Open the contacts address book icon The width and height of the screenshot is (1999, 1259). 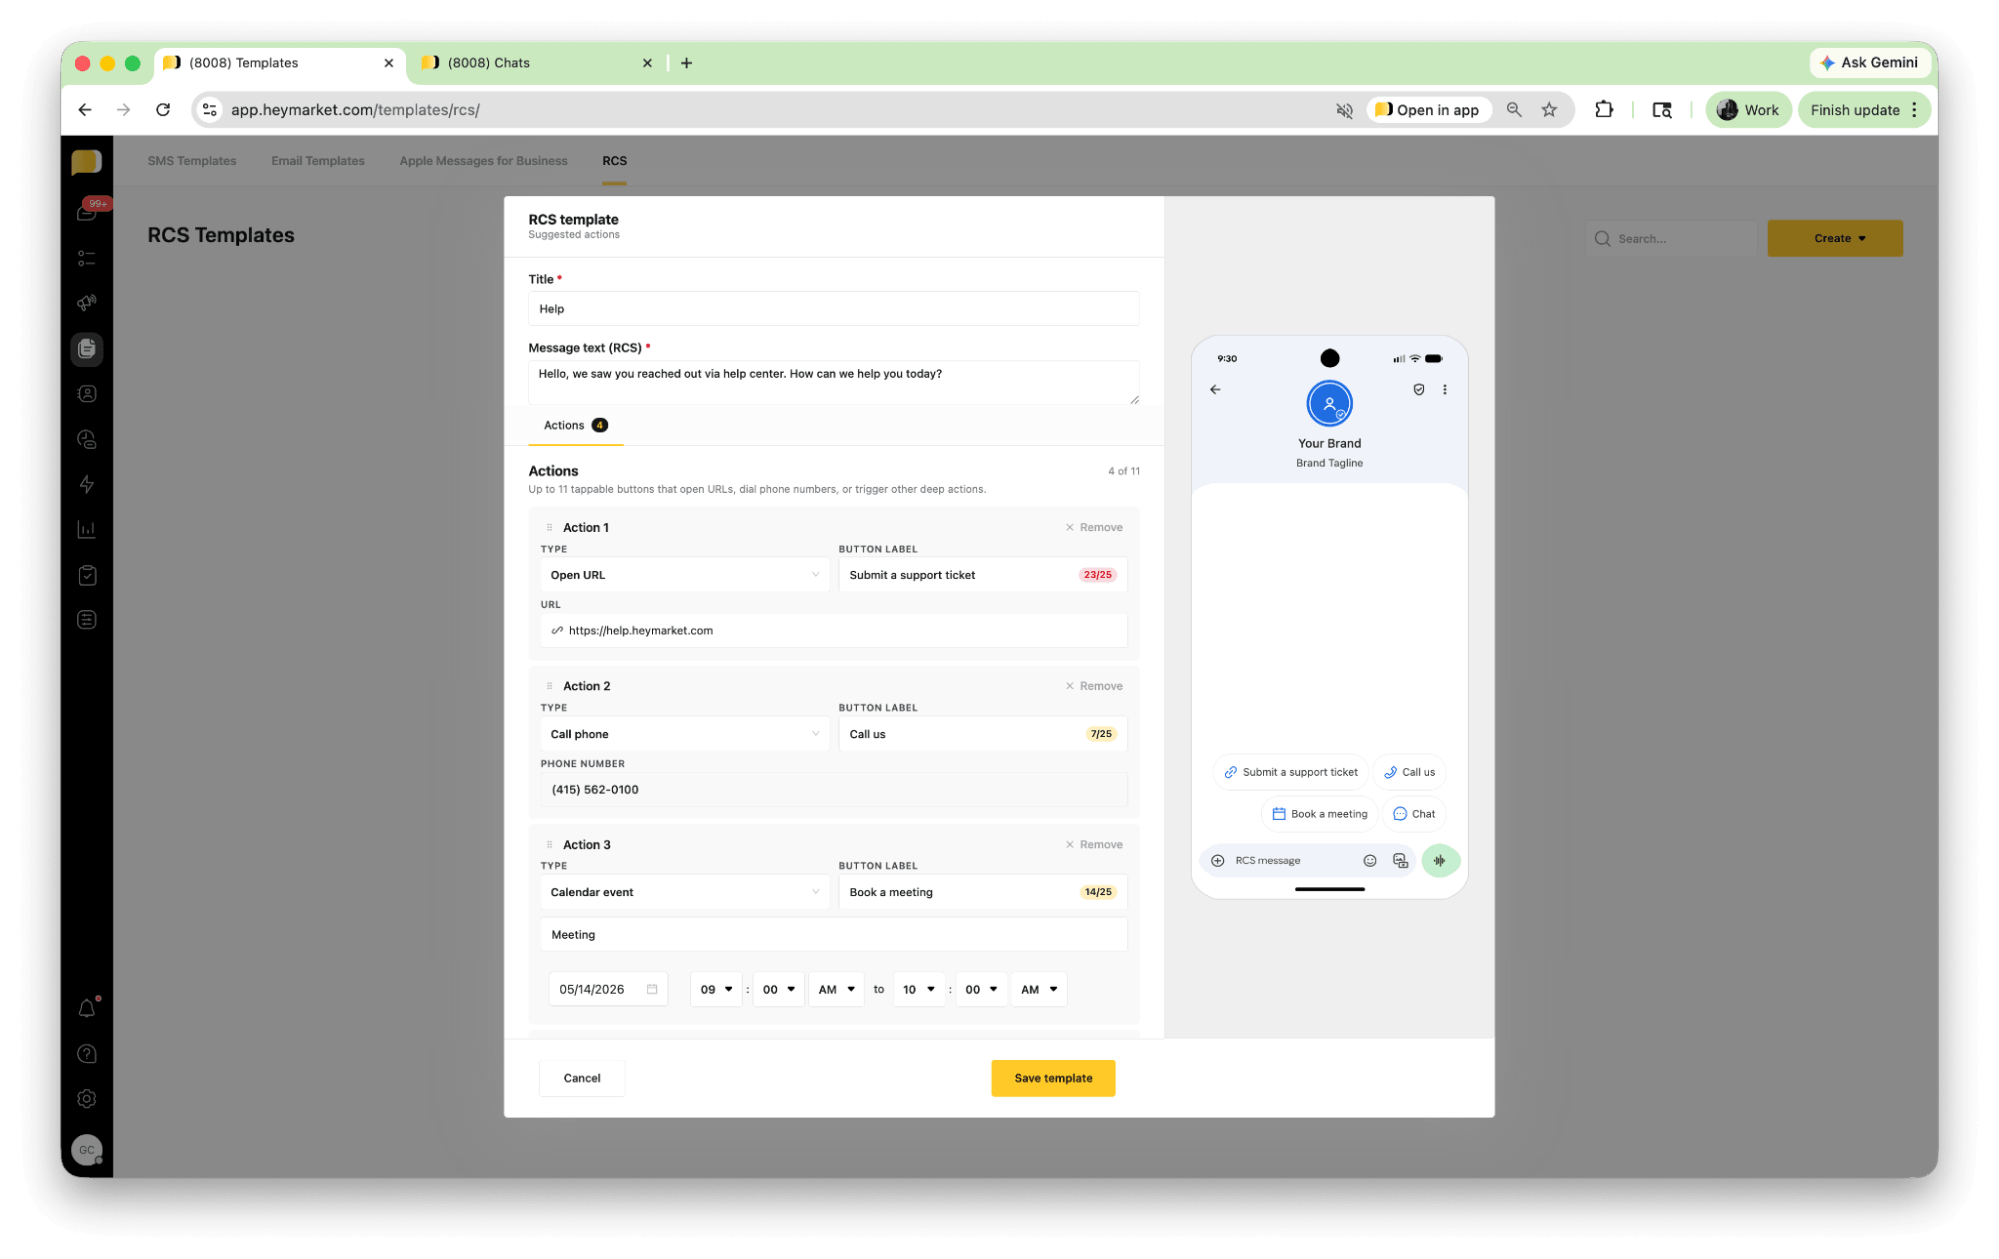87,394
